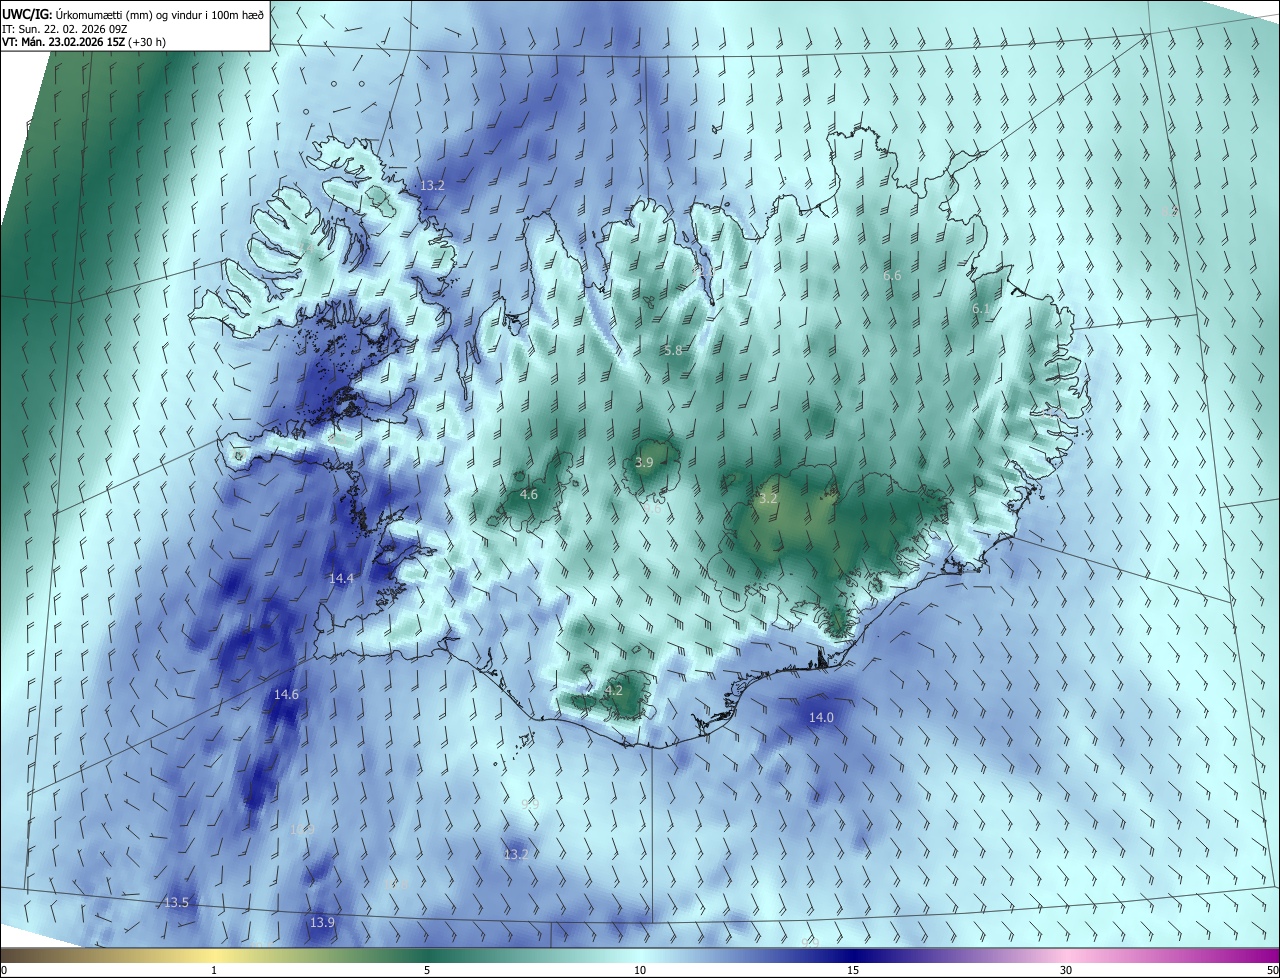Screen dimensions: 1280x978
Task: Click the '(+30 h)' forecast offset text
Action: click(x=147, y=42)
